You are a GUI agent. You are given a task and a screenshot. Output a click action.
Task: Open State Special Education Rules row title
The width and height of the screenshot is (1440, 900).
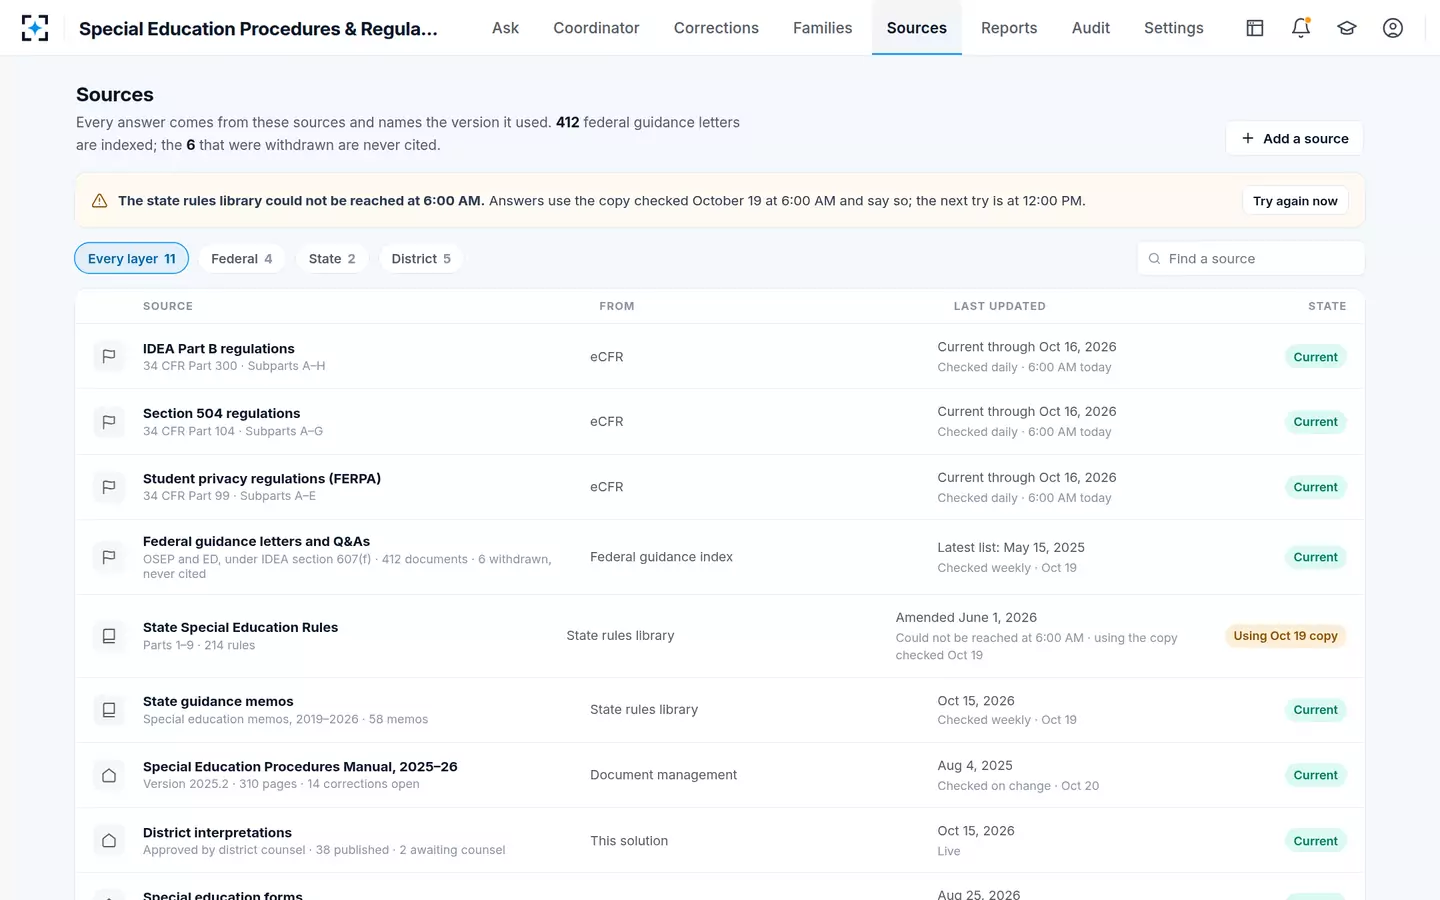click(241, 628)
